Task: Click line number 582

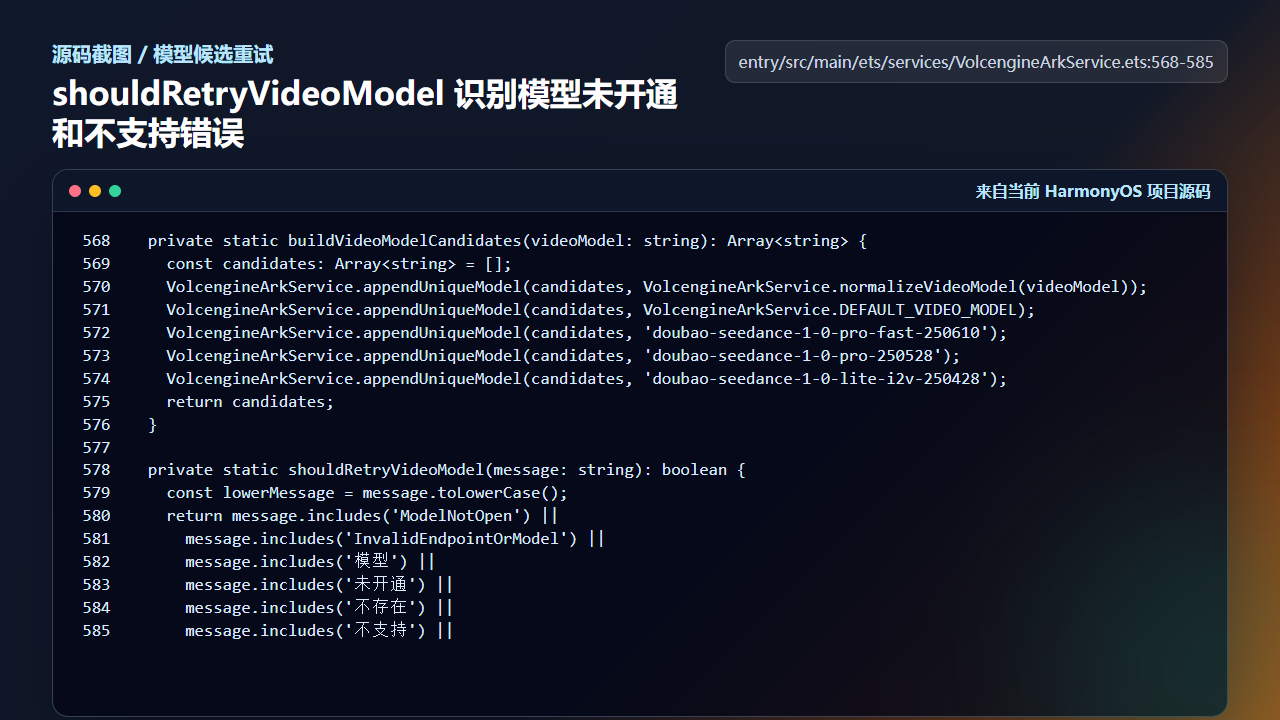Action: (97, 562)
